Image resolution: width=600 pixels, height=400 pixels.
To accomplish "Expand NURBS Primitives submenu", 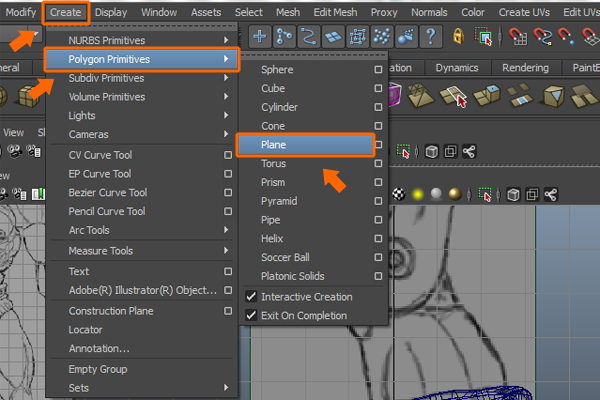I will tap(142, 40).
